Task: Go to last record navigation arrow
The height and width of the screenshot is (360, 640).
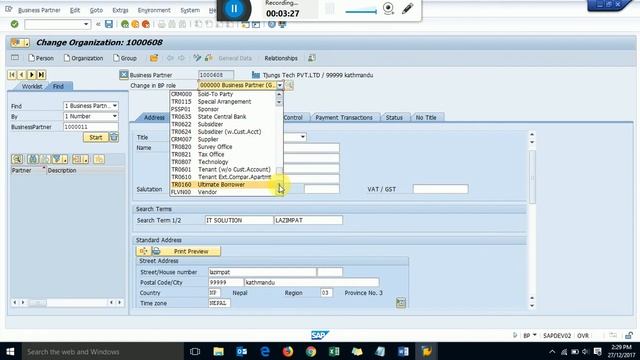Action: 41,75
